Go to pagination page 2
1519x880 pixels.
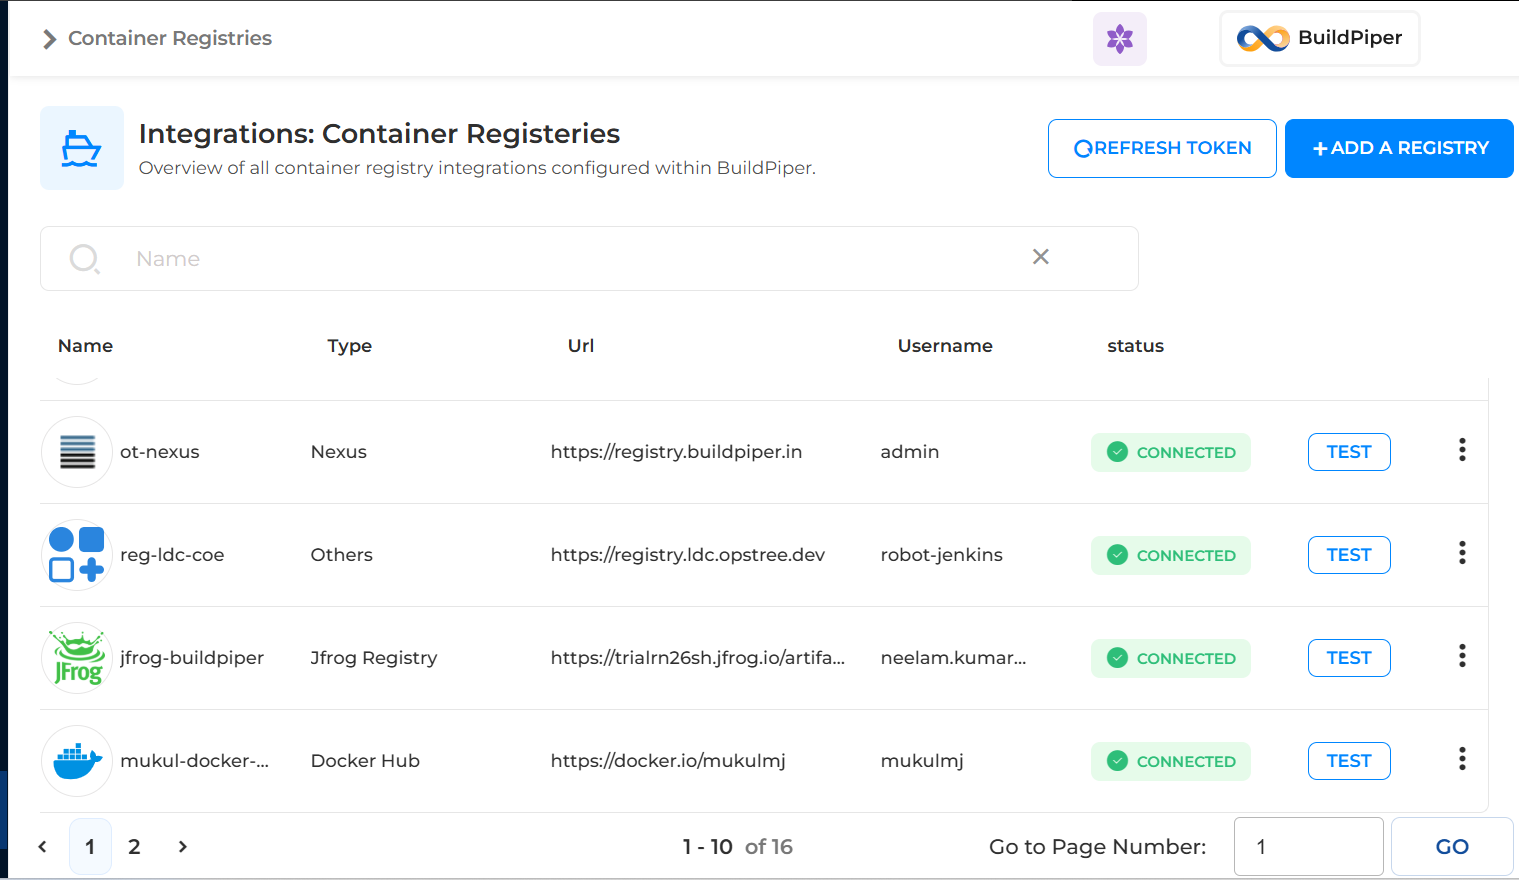point(134,847)
